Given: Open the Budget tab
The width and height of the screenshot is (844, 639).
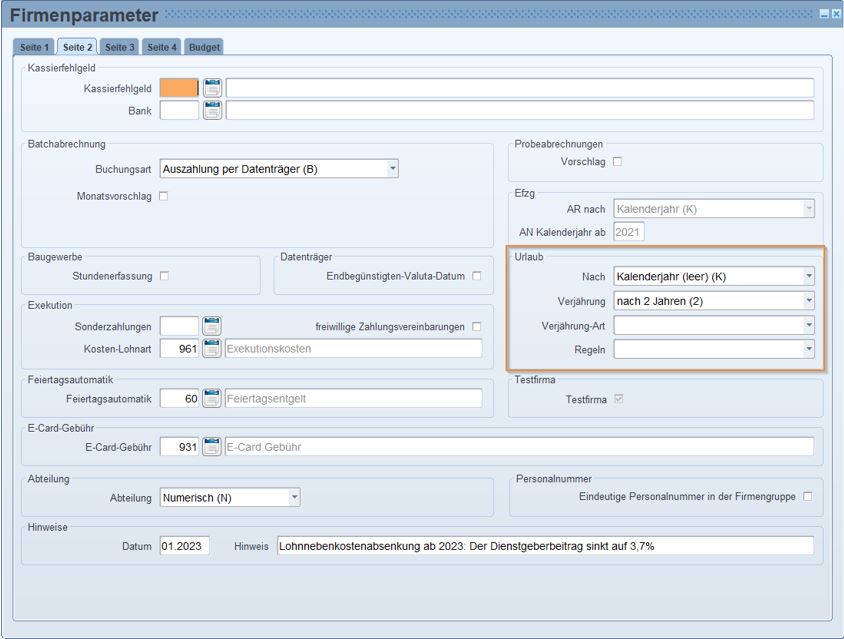Looking at the screenshot, I should [x=204, y=47].
